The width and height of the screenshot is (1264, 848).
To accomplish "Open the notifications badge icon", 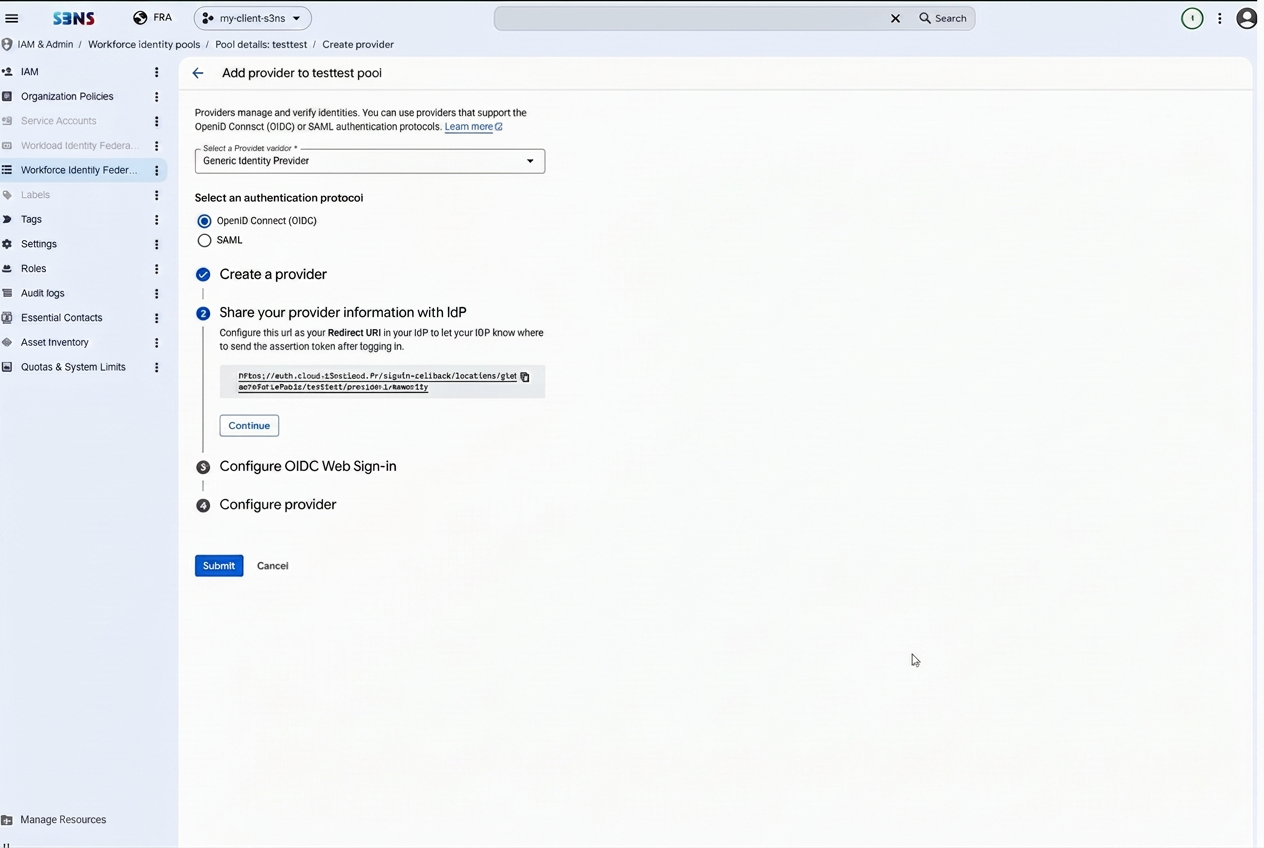I will coord(1192,18).
